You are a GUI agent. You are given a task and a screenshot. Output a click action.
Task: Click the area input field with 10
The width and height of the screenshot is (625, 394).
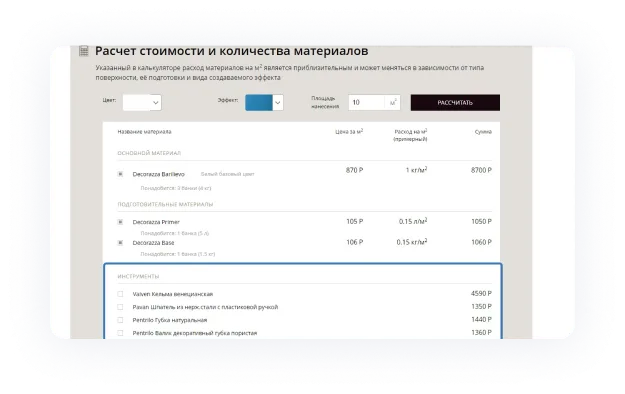coord(366,102)
